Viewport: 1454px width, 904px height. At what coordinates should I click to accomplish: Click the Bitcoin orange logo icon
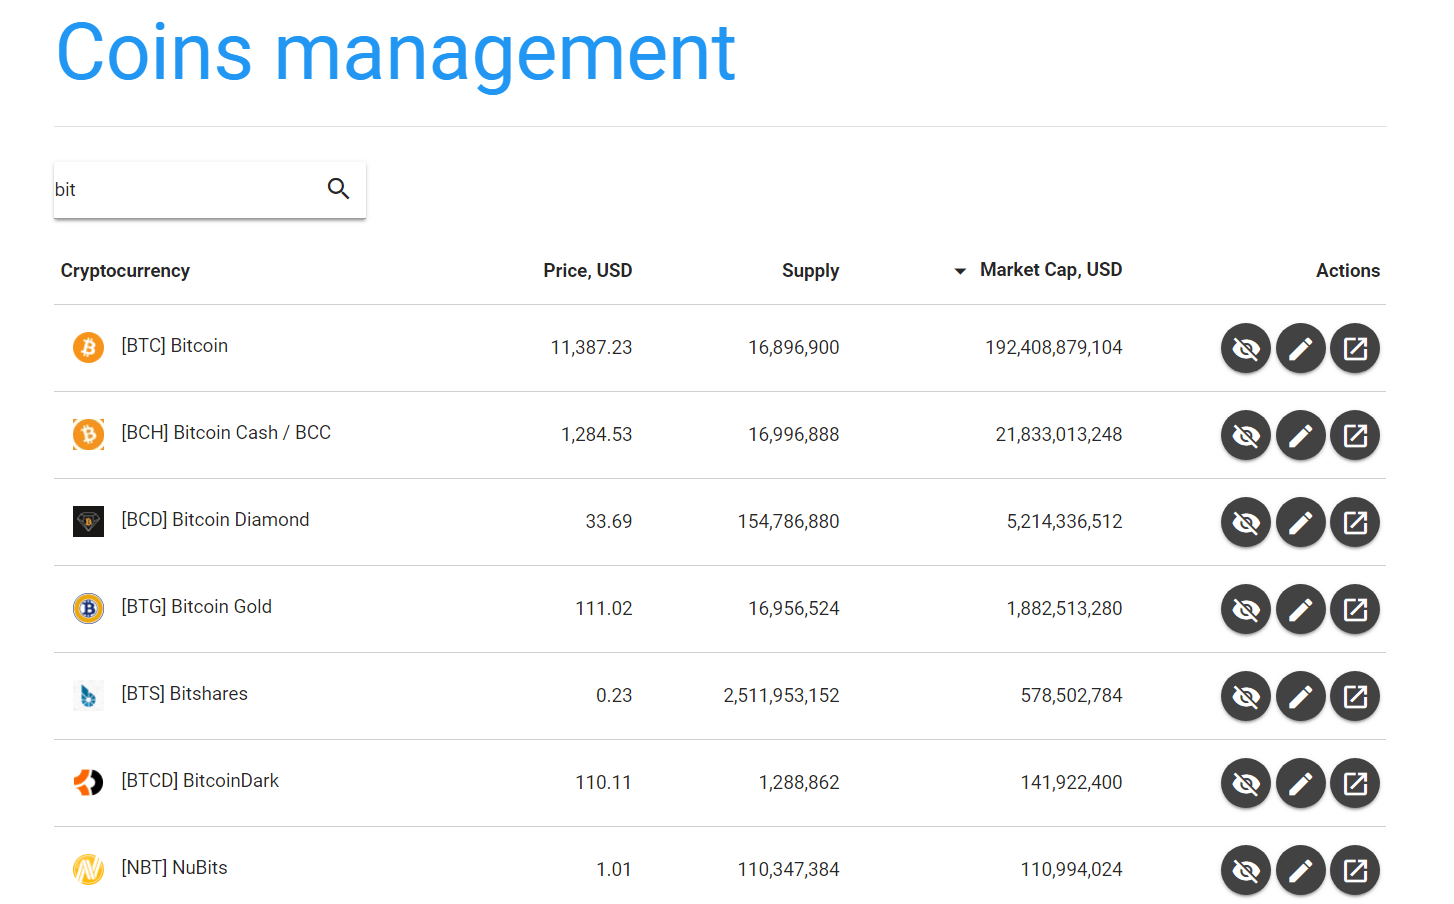click(x=88, y=348)
